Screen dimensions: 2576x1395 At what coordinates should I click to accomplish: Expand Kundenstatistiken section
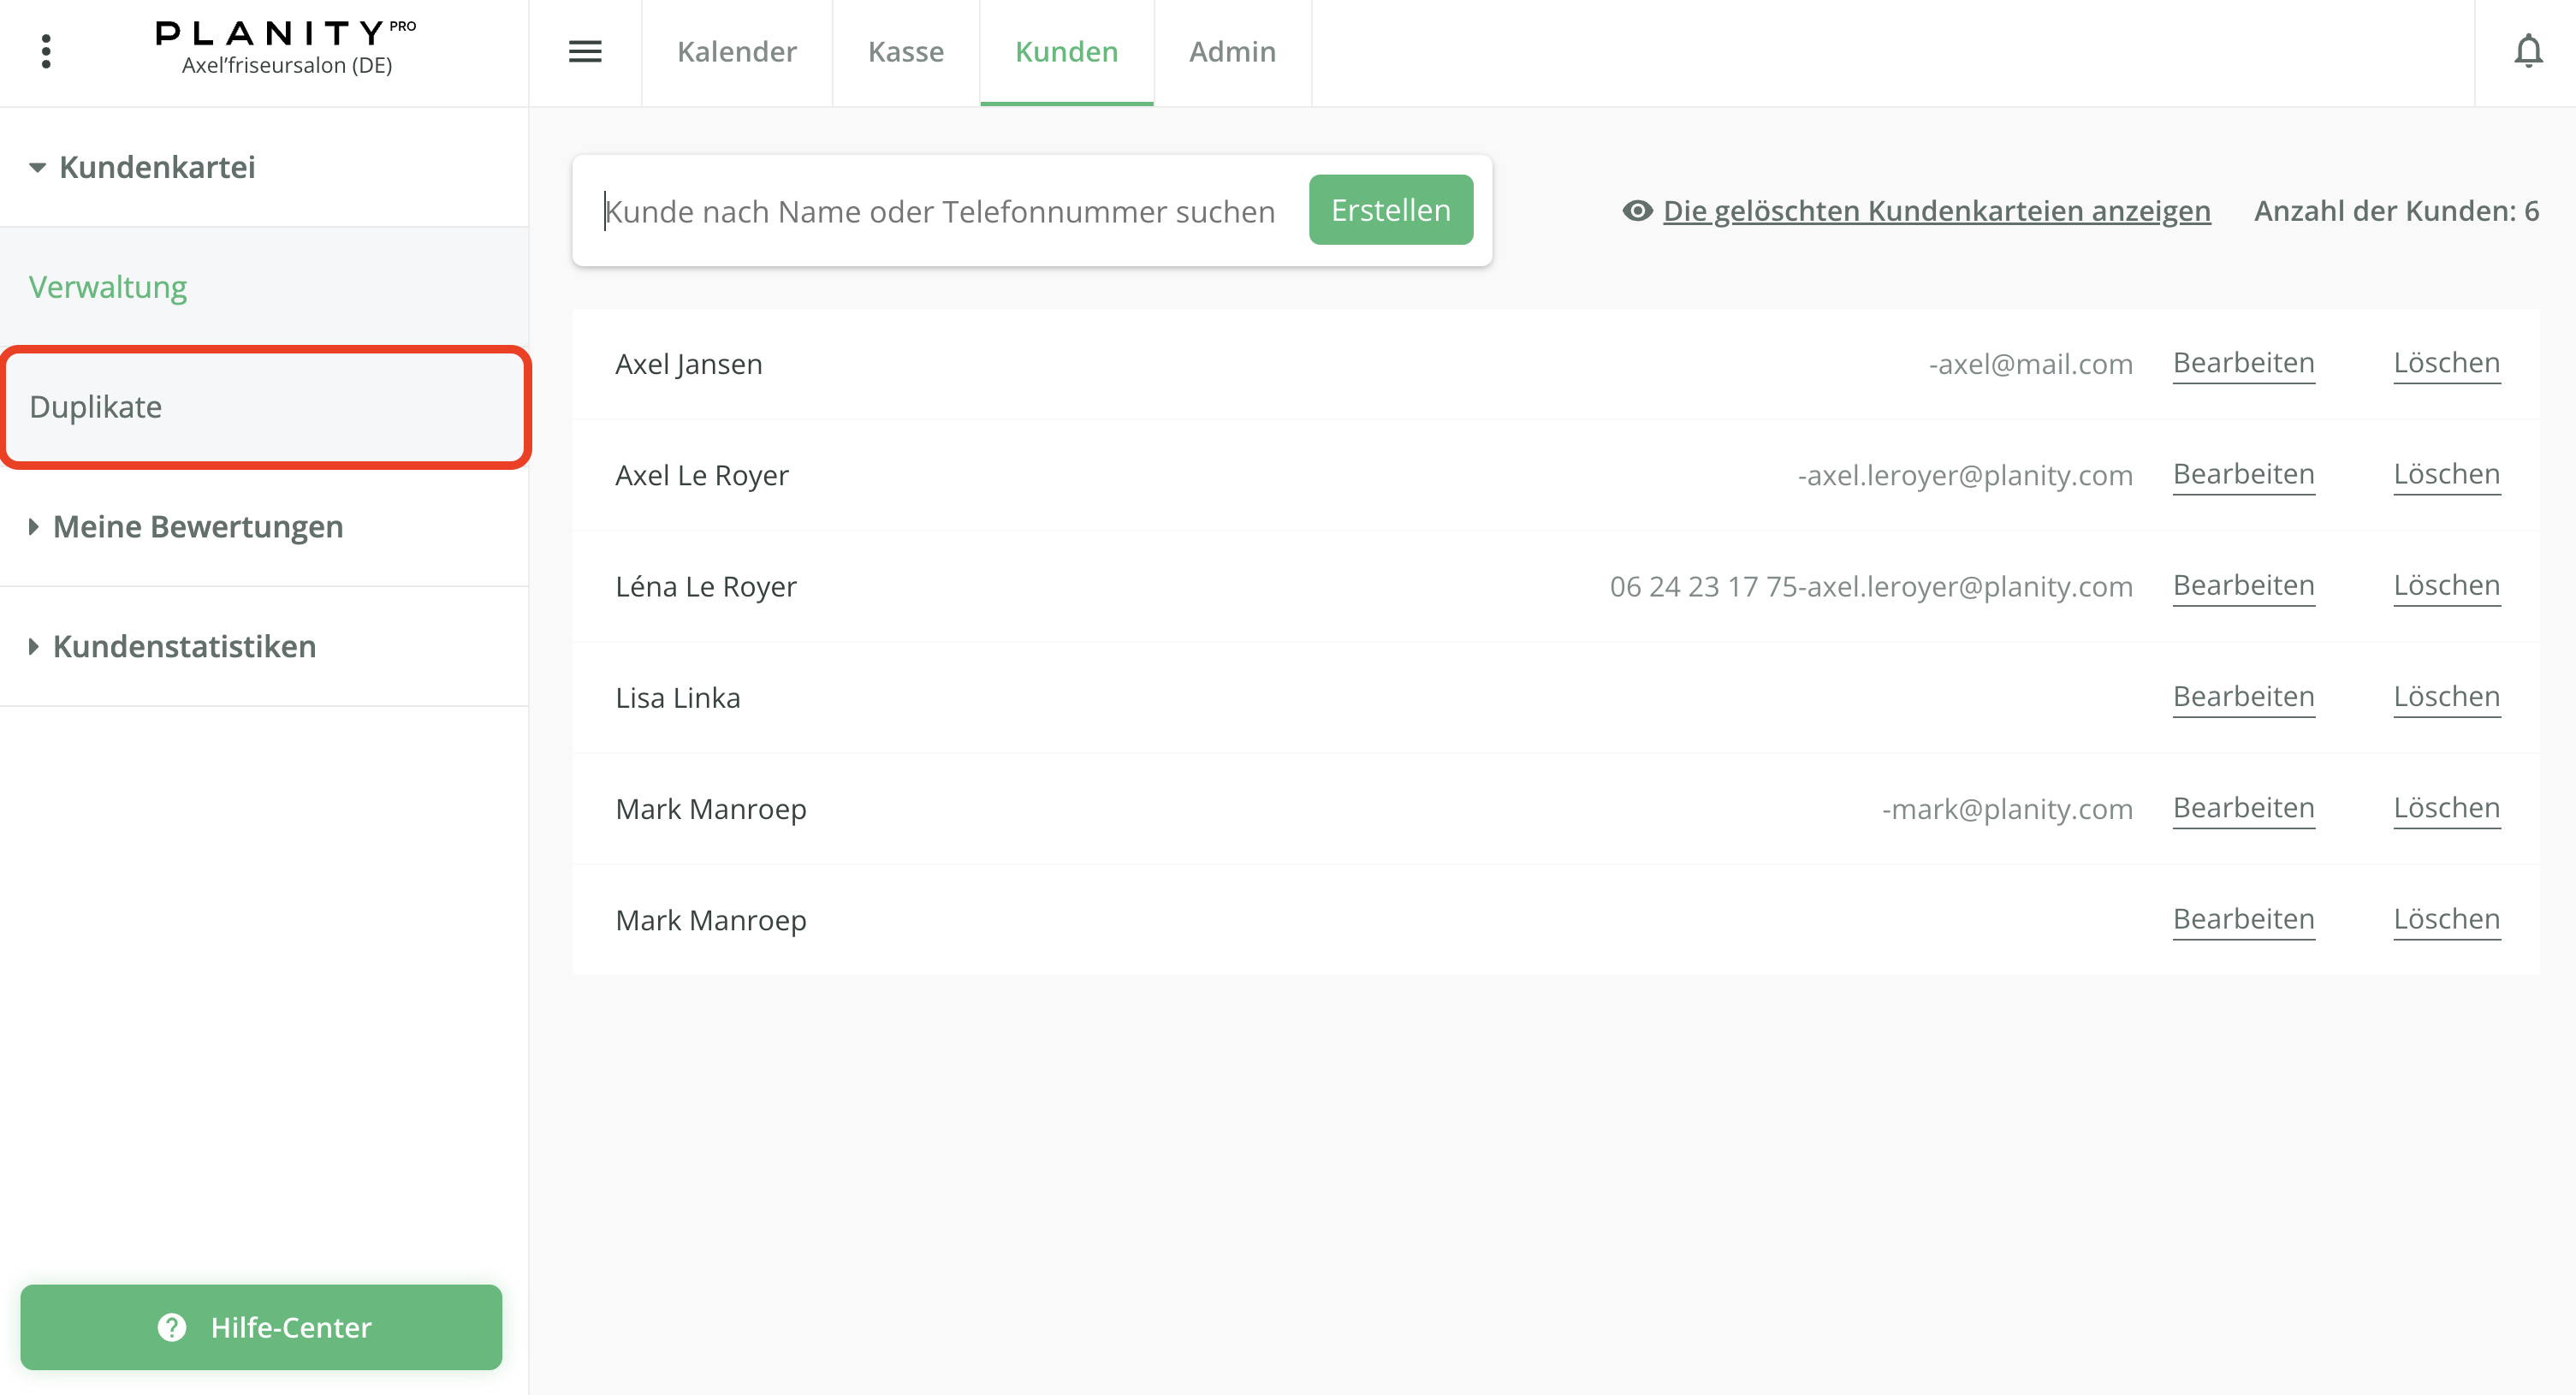pyautogui.click(x=34, y=647)
